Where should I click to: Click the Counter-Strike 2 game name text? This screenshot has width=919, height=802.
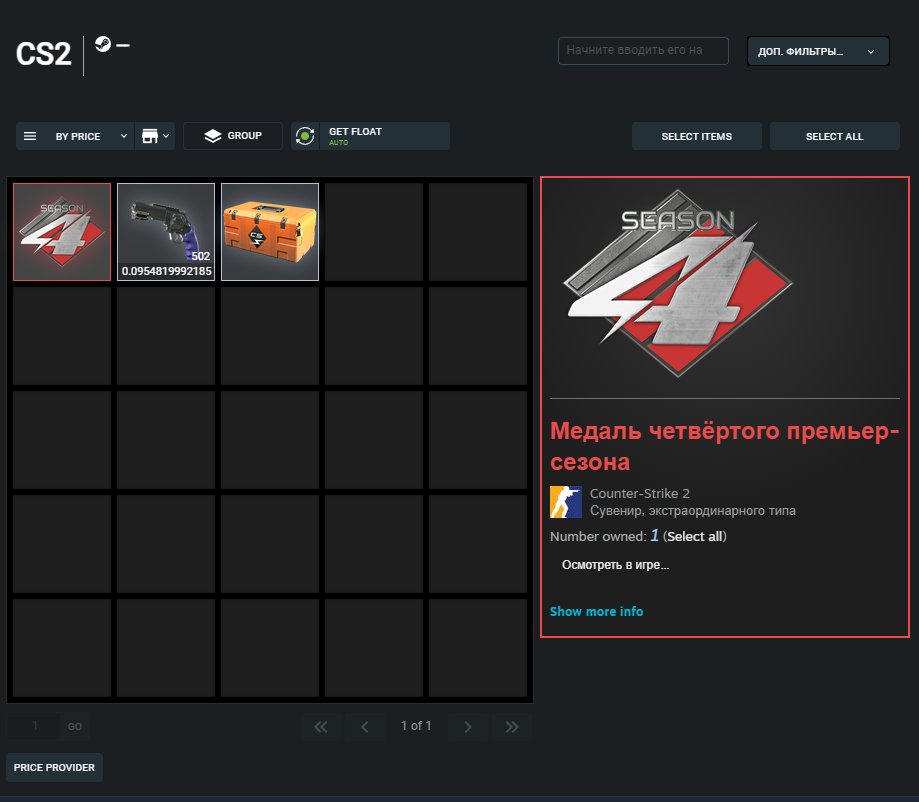click(x=639, y=494)
